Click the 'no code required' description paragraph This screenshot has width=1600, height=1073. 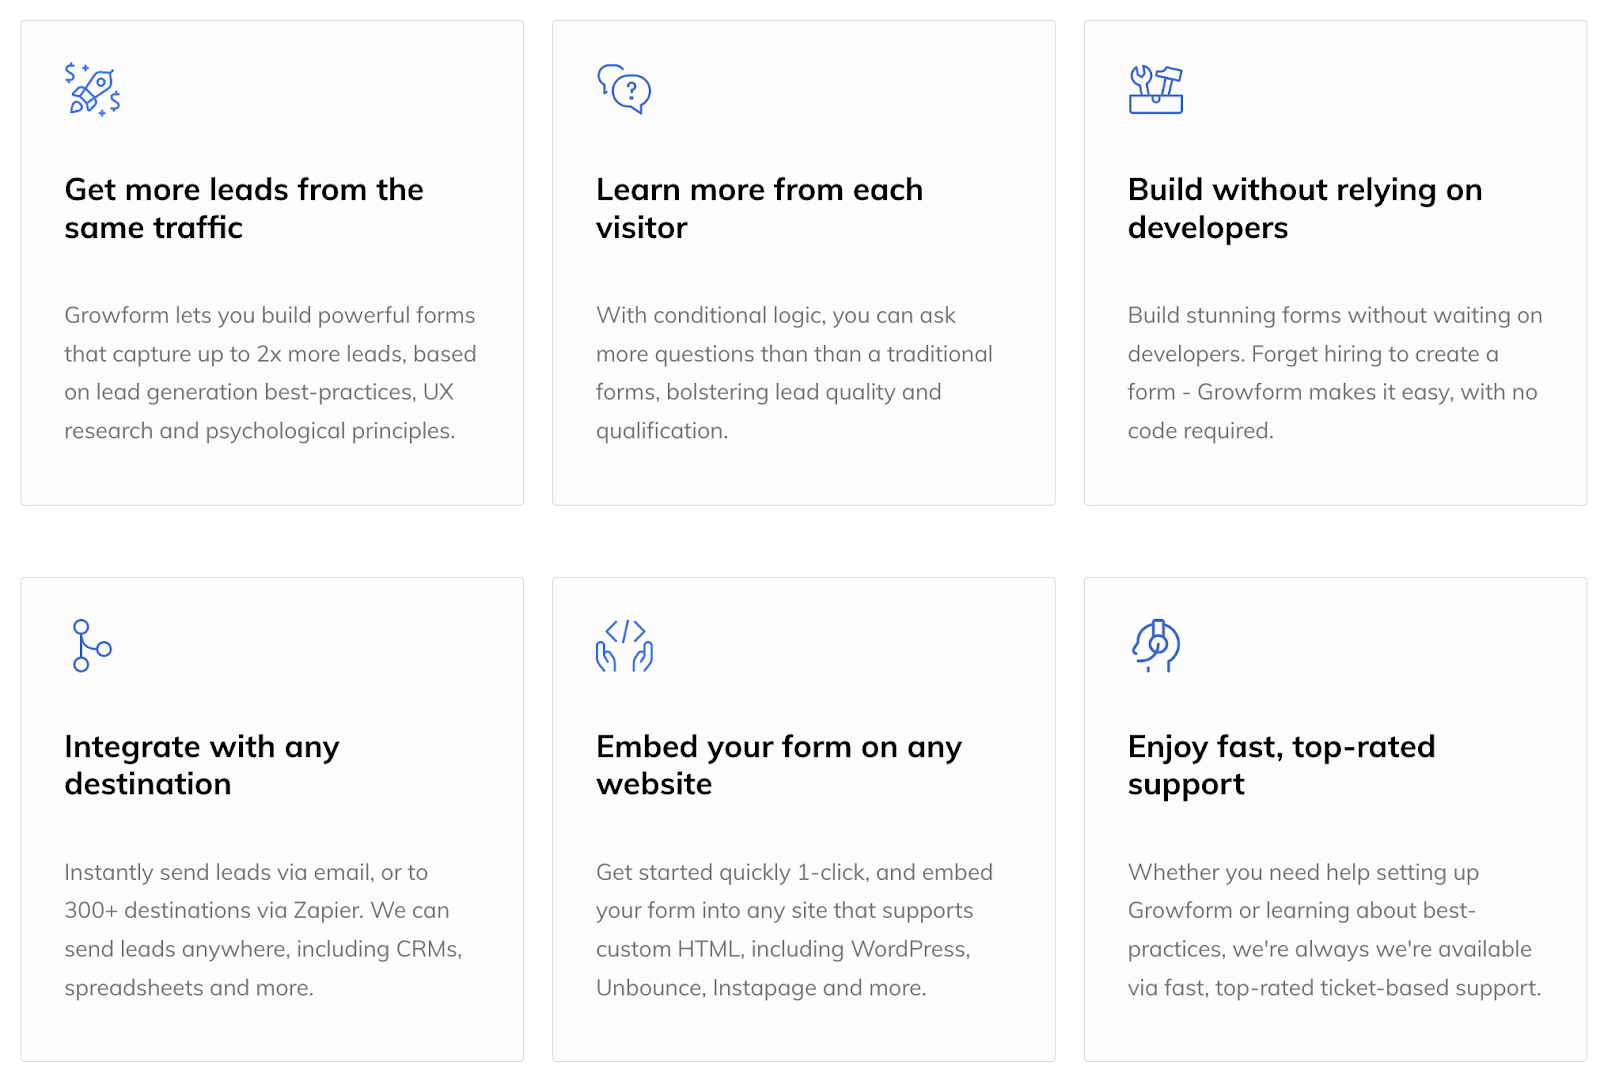pyautogui.click(x=1334, y=373)
